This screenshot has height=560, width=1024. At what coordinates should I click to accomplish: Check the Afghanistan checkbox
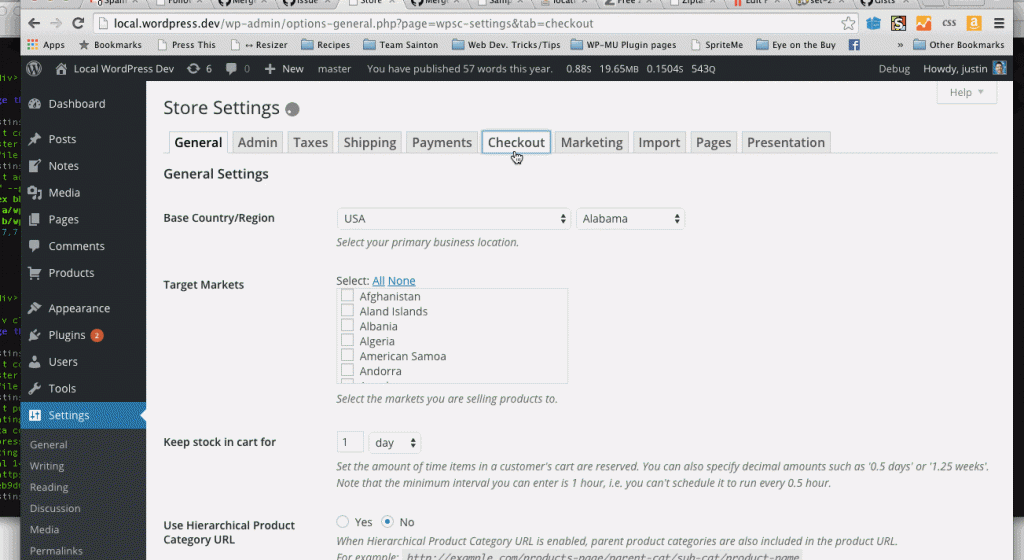(x=347, y=296)
